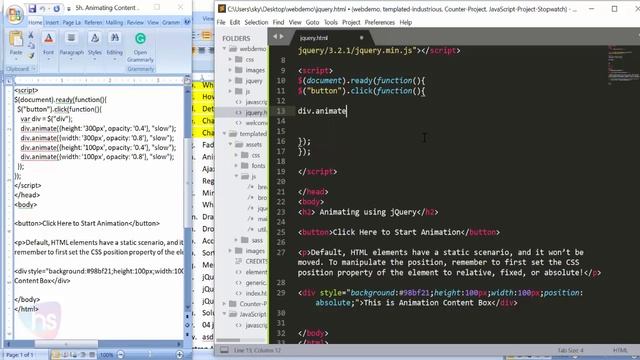The height and width of the screenshot is (360, 640).
Task: Click the 100% zoom level in Word
Action: pos(107,355)
